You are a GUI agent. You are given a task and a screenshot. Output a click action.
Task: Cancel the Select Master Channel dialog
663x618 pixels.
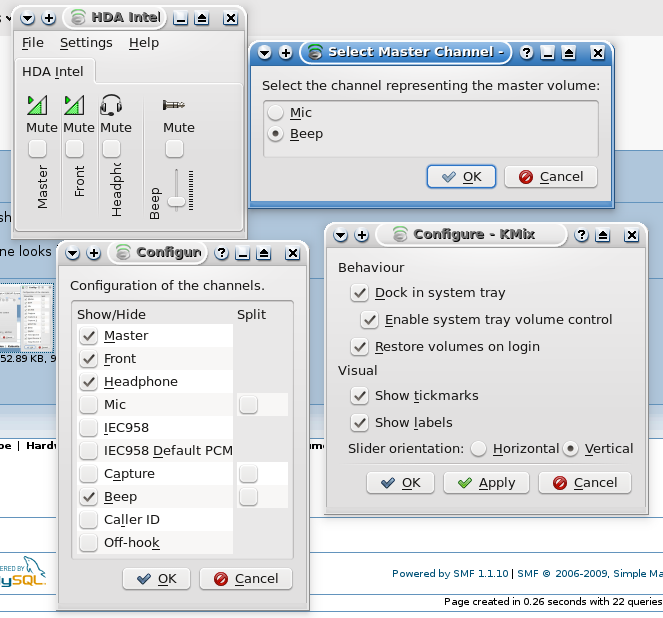[x=551, y=176]
